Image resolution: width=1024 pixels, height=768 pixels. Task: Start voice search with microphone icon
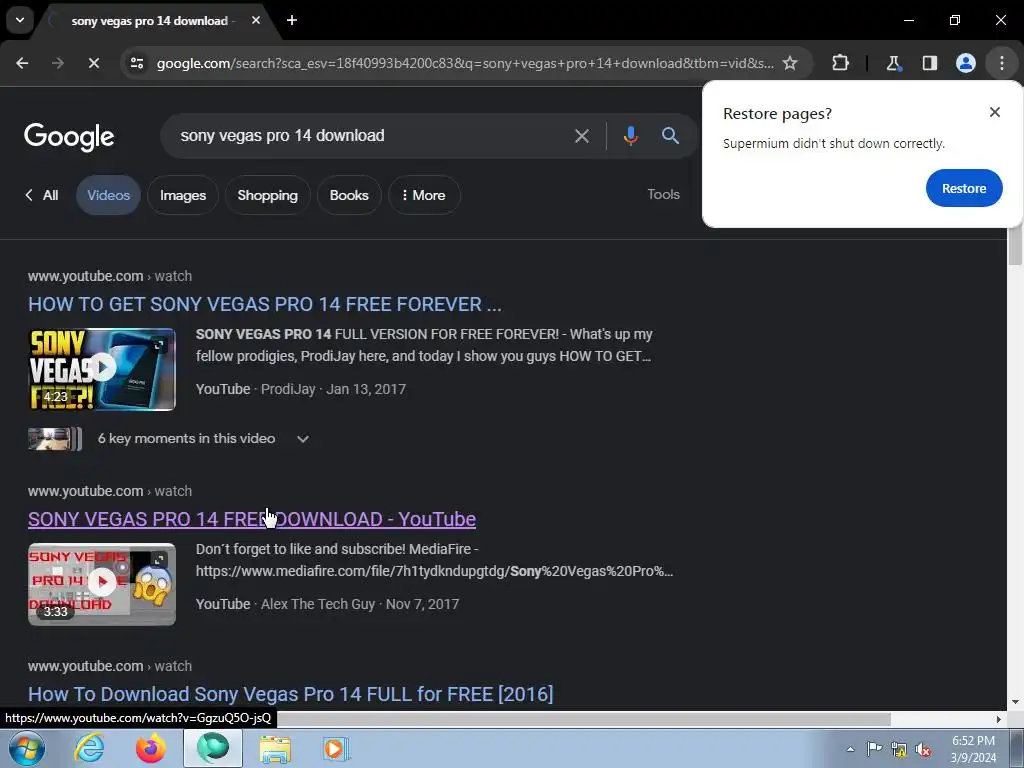pos(630,136)
